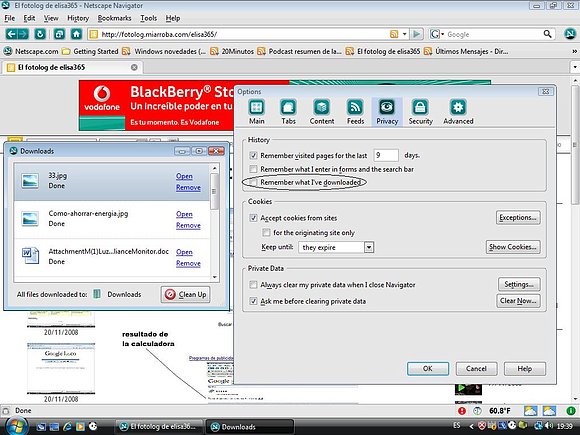This screenshot has height=435, width=580.
Task: Click the Word document icon in Downloads
Action: coord(30,256)
